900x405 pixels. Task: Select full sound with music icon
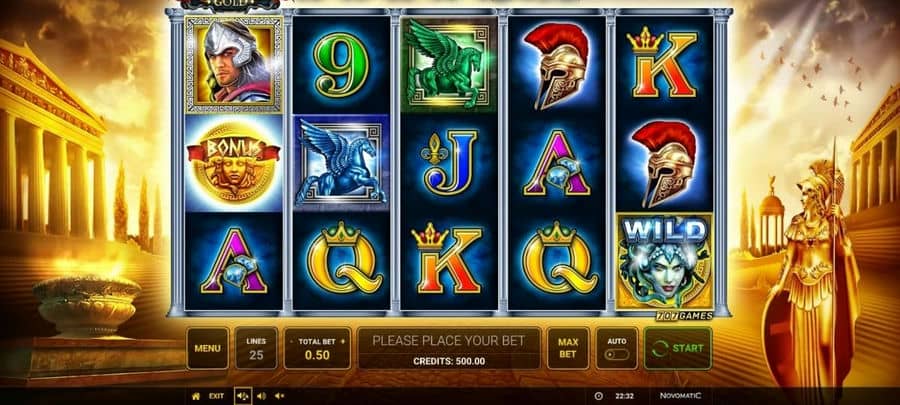pyautogui.click(x=243, y=396)
